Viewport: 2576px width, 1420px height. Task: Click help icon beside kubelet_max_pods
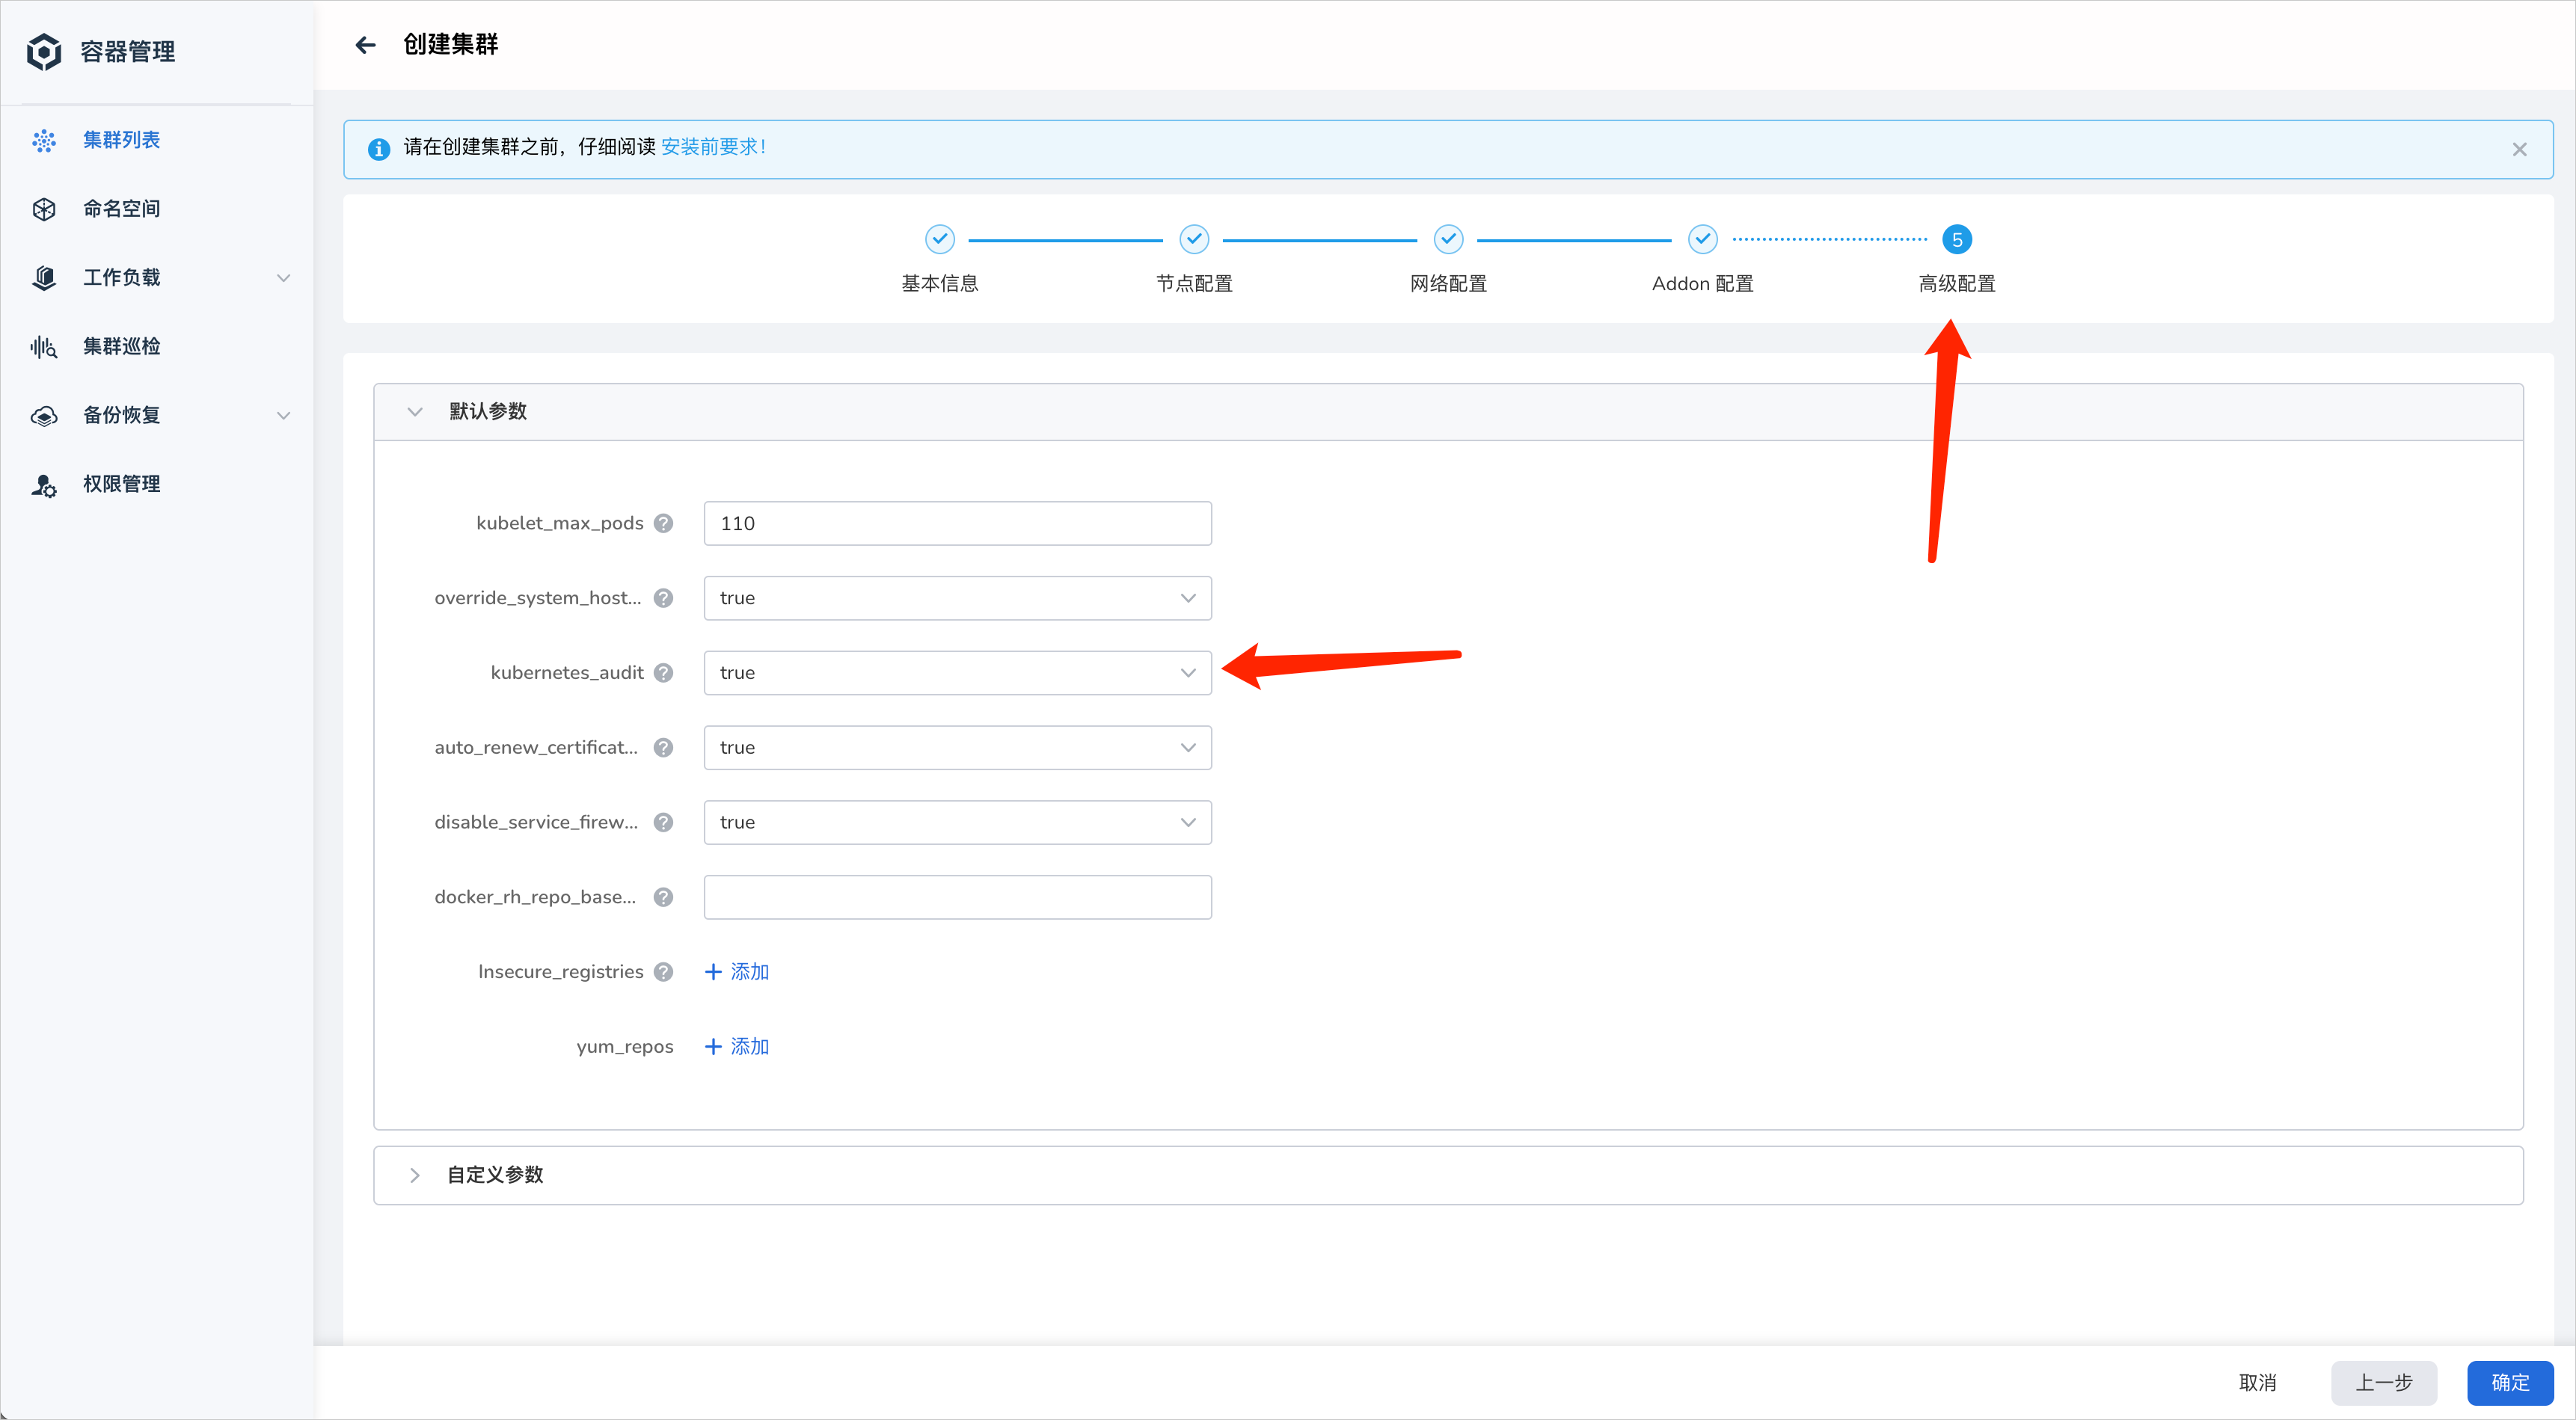(663, 523)
